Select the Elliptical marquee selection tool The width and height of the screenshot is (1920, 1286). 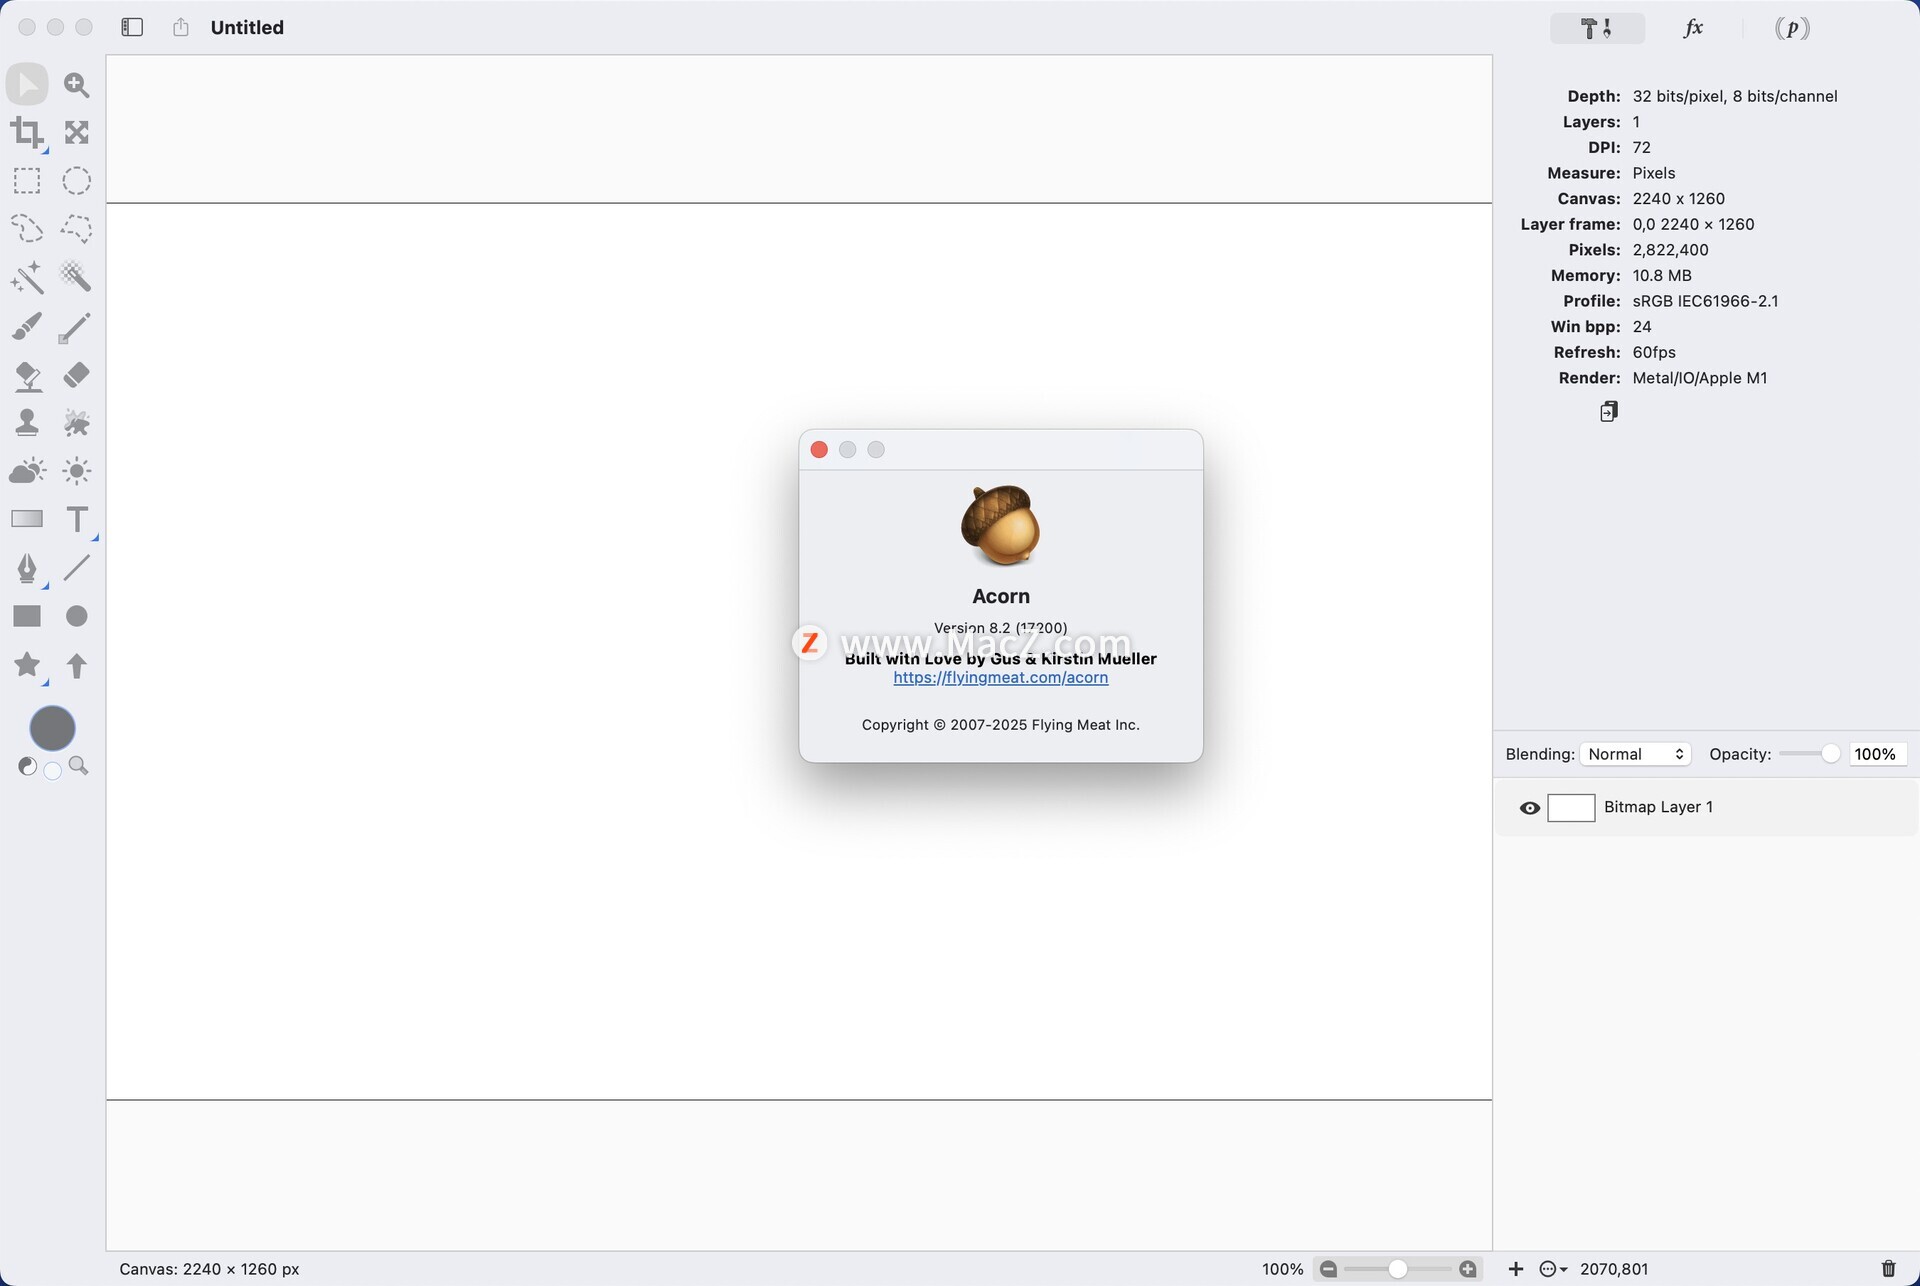[77, 181]
